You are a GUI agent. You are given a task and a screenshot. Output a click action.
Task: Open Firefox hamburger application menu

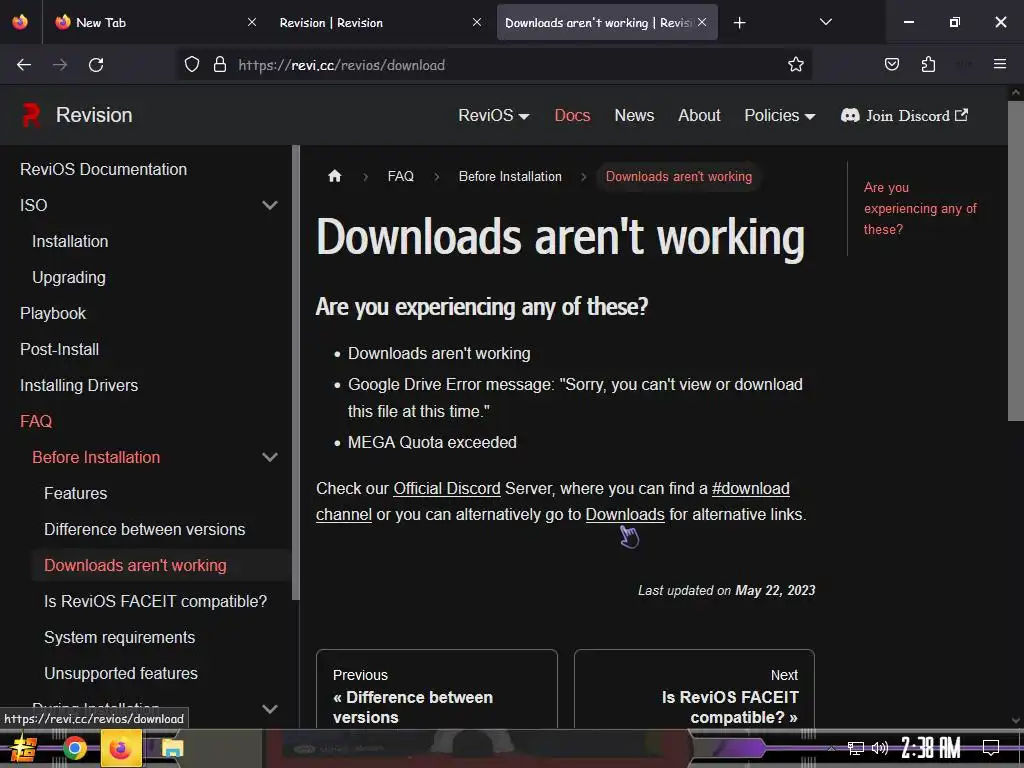coord(999,64)
